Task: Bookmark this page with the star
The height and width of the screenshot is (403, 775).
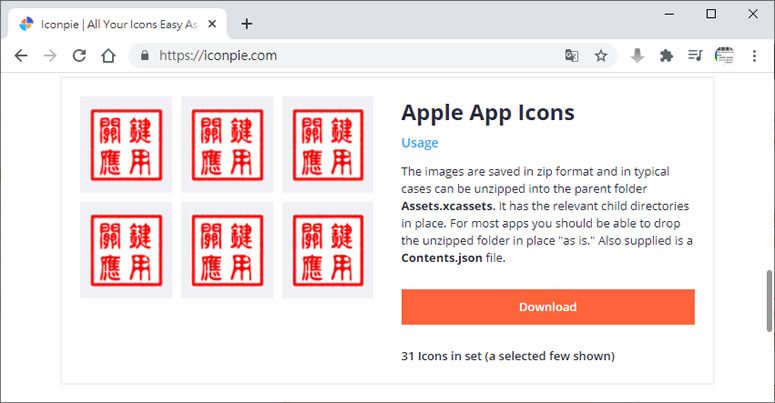Action: click(601, 55)
